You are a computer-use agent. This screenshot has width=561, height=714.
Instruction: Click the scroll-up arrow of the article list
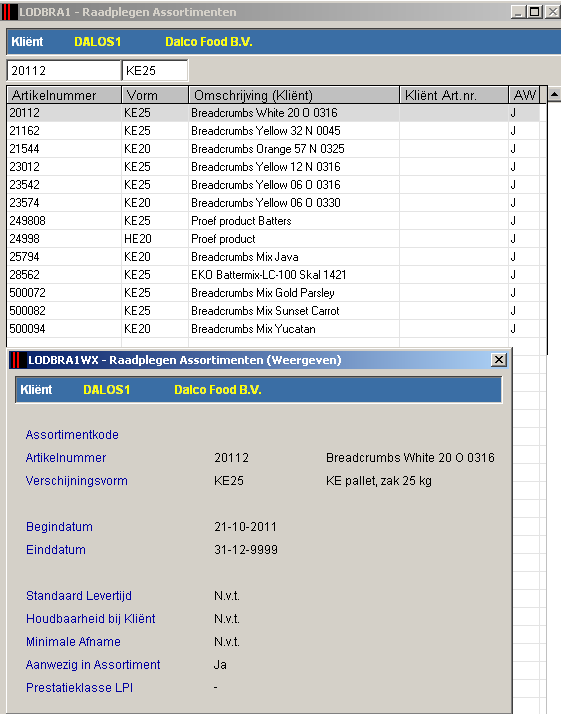(x=554, y=95)
